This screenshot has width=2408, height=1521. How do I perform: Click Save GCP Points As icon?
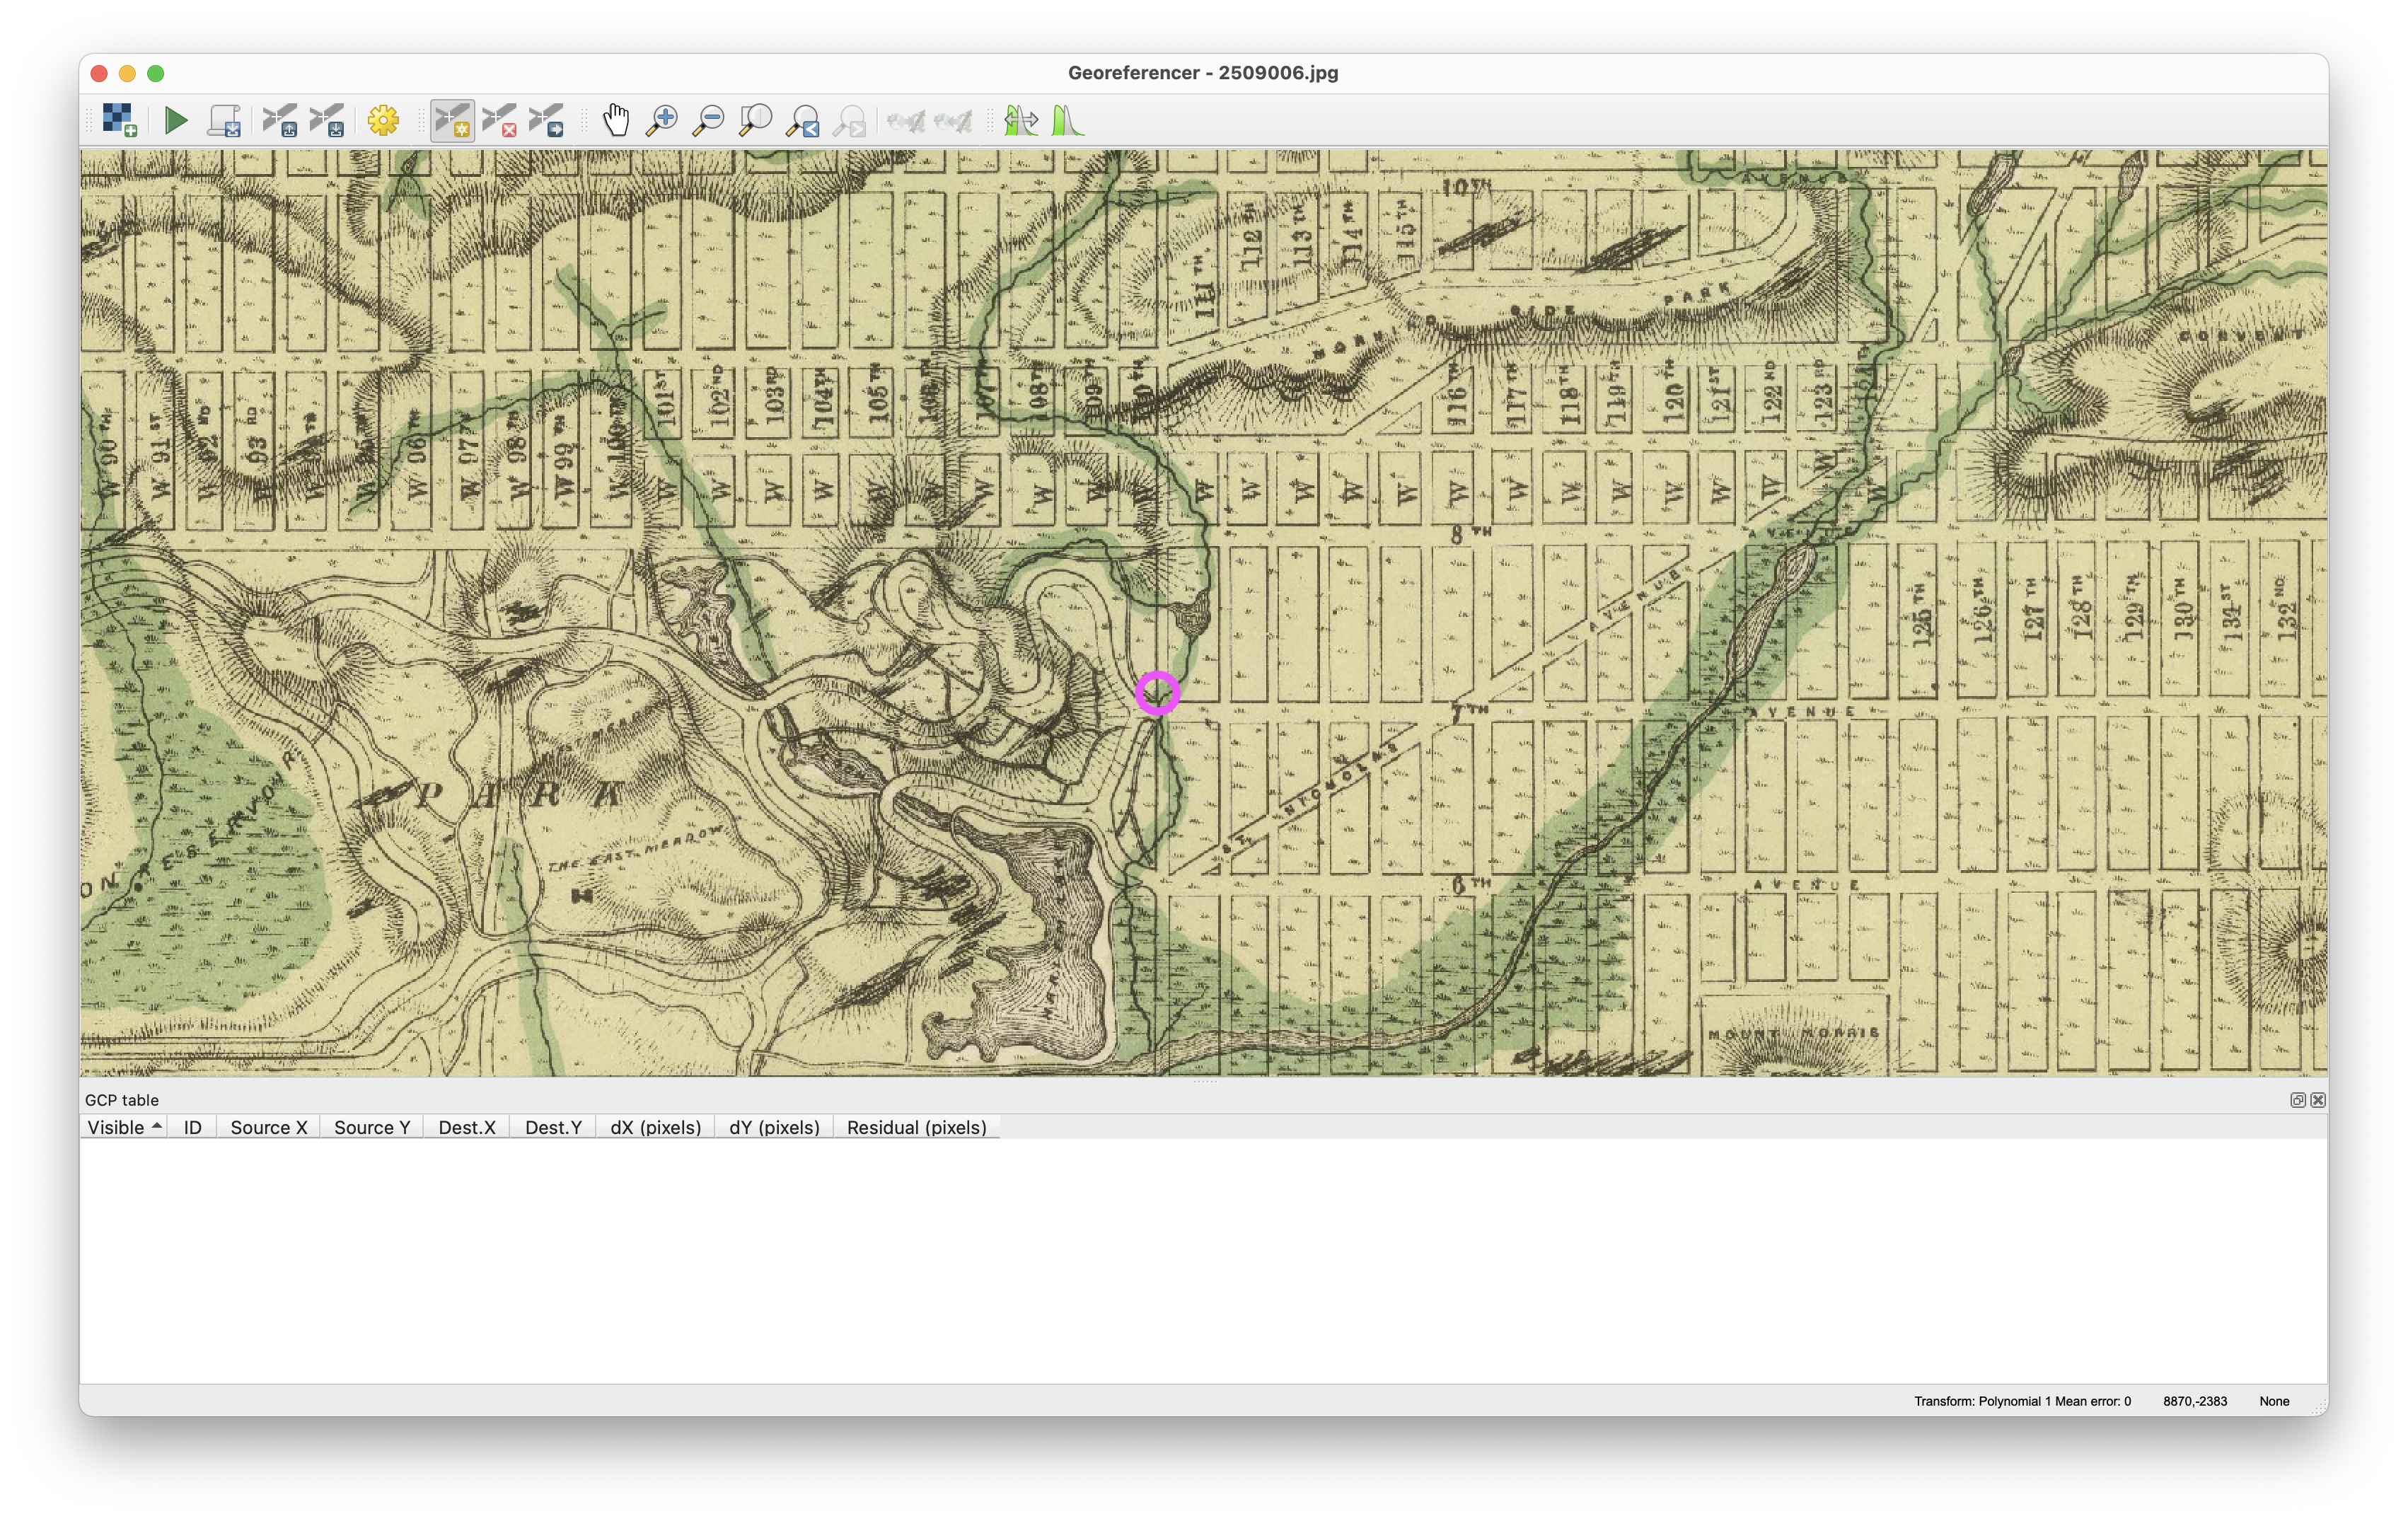[327, 121]
